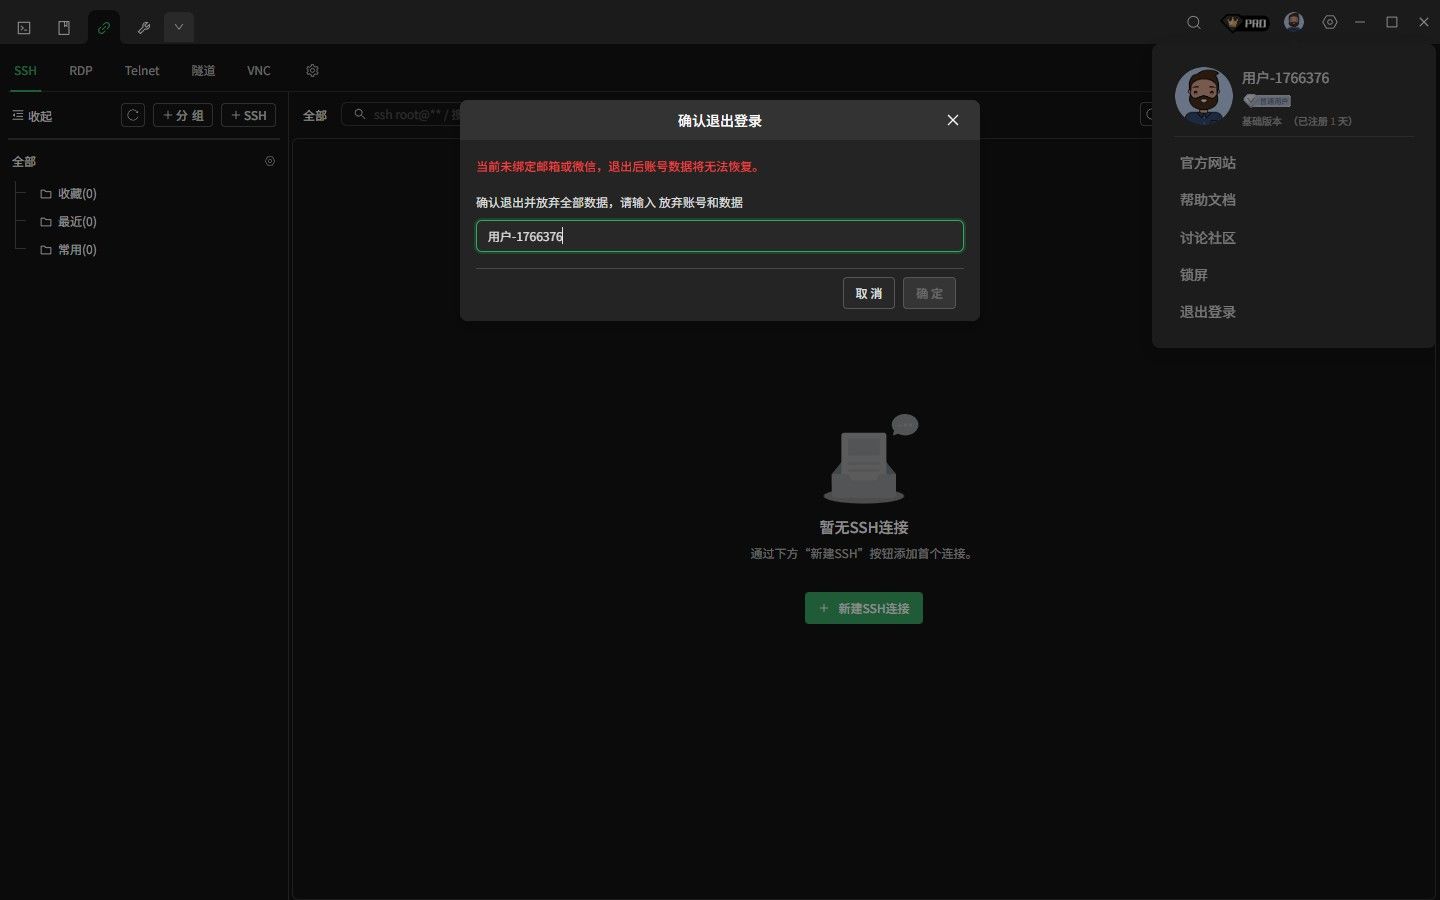Open 讨论社区 from user menu
Viewport: 1440px width, 900px height.
tap(1208, 238)
